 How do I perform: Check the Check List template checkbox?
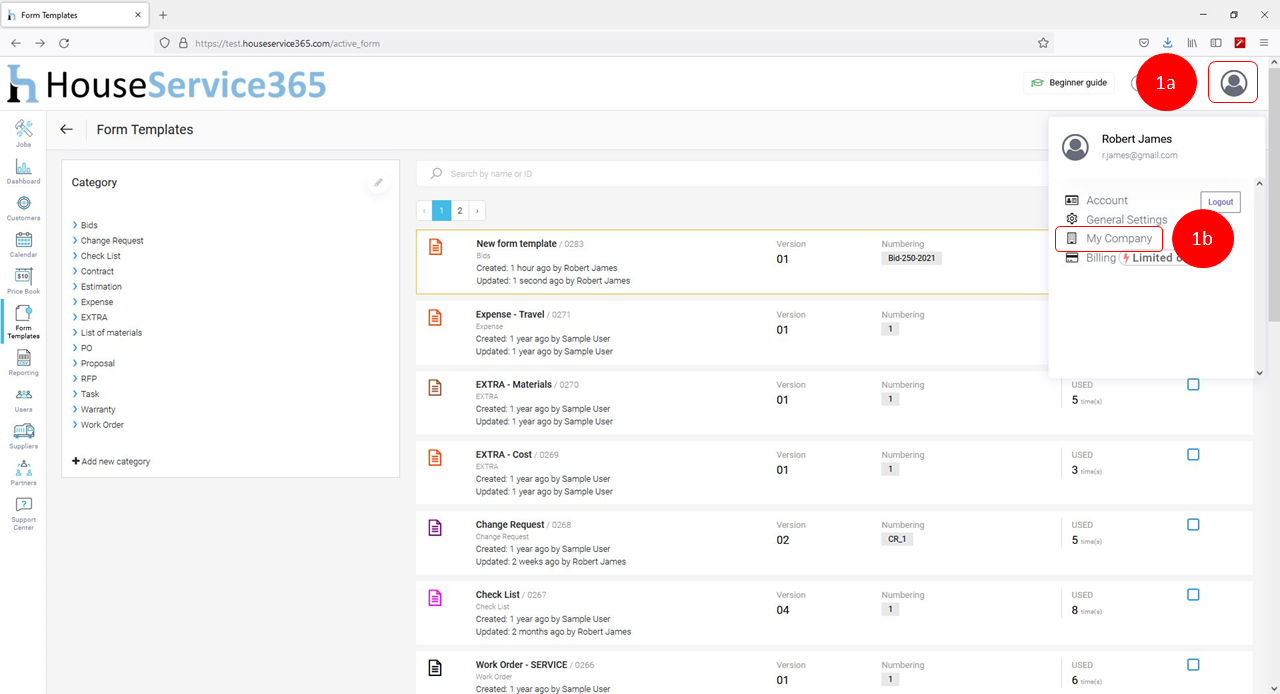click(1193, 594)
